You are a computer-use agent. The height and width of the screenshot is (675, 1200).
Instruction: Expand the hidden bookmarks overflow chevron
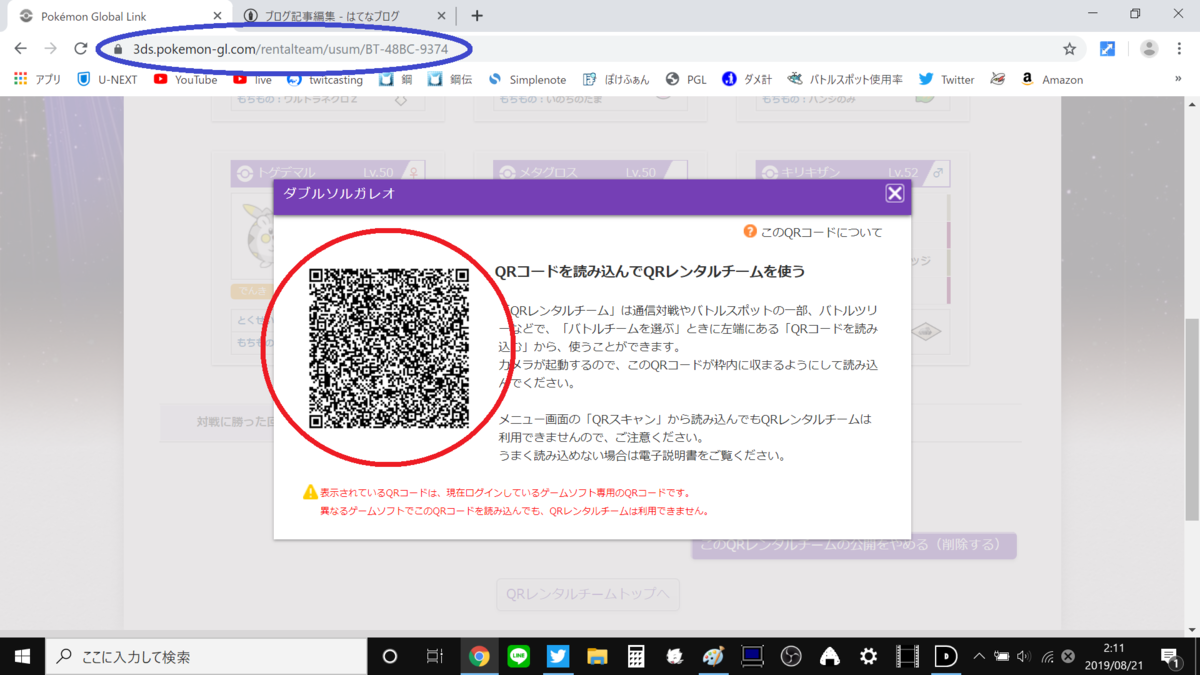coord(1178,79)
